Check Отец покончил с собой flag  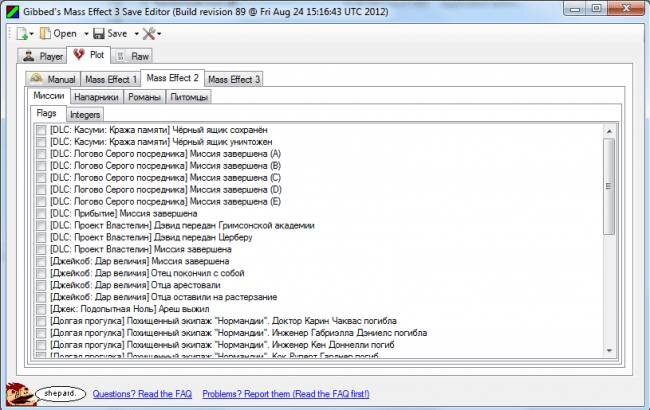click(41, 274)
